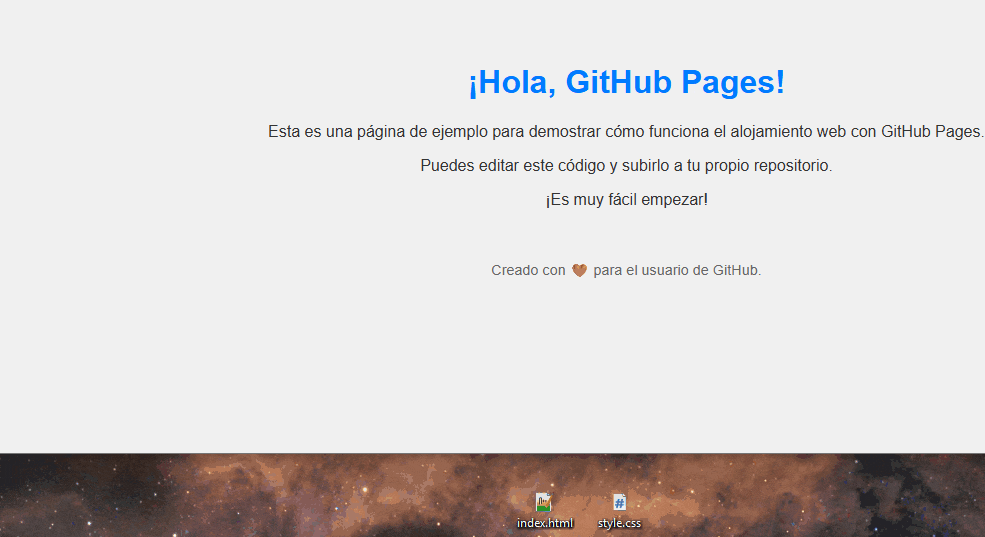Click the line 'Puedes editar este código'
This screenshot has height=537, width=985.
click(x=626, y=166)
